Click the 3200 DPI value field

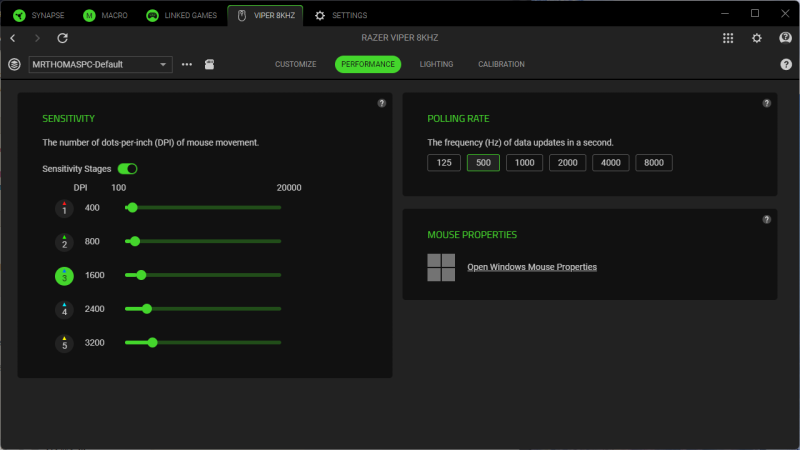(94, 342)
